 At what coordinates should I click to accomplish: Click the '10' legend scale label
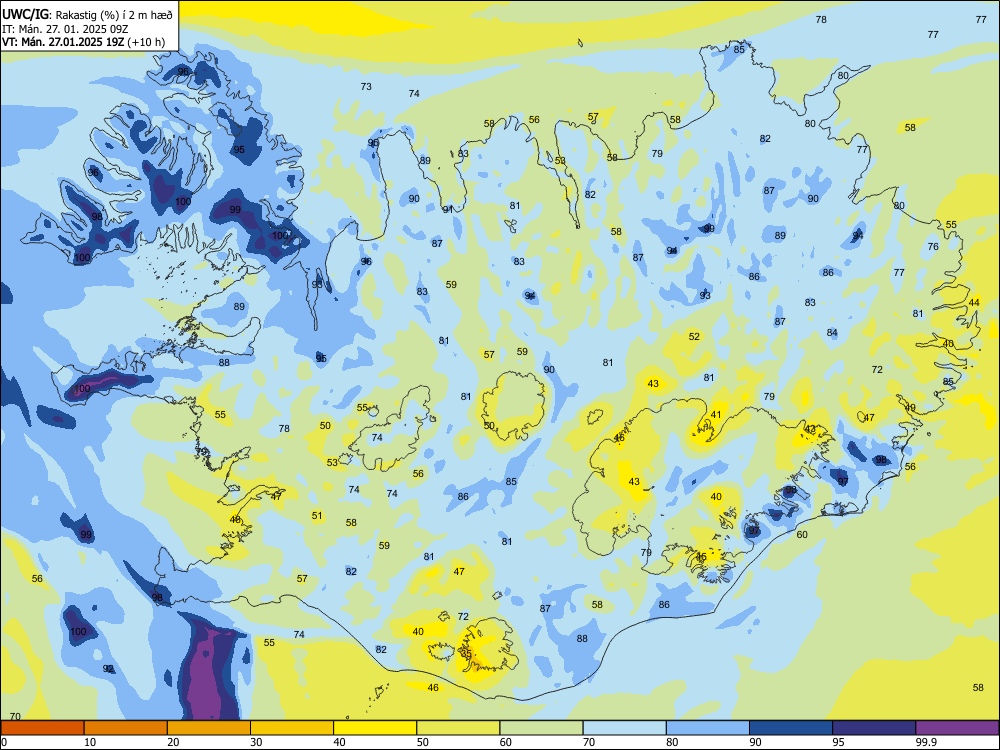tap(90, 742)
